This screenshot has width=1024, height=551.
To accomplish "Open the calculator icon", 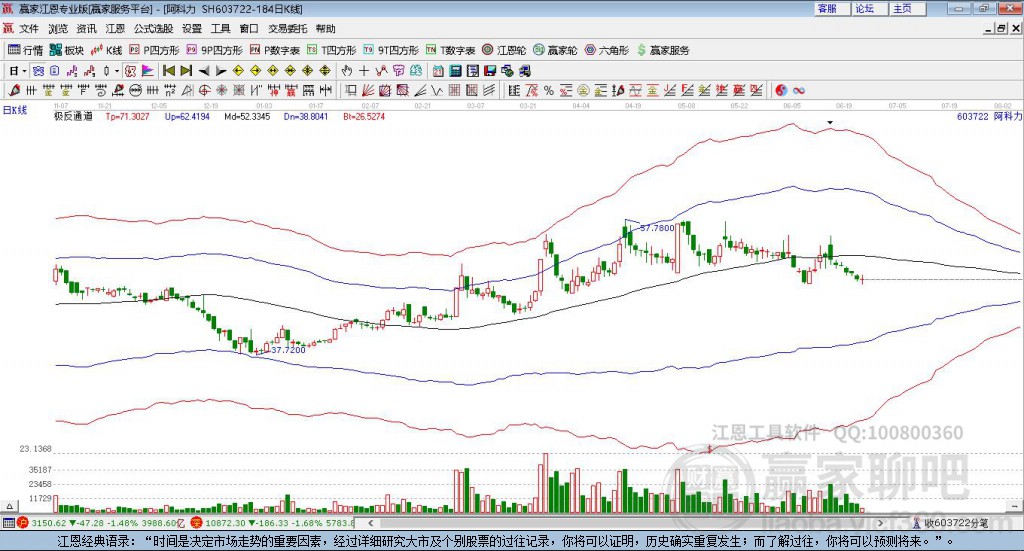I will 456,71.
